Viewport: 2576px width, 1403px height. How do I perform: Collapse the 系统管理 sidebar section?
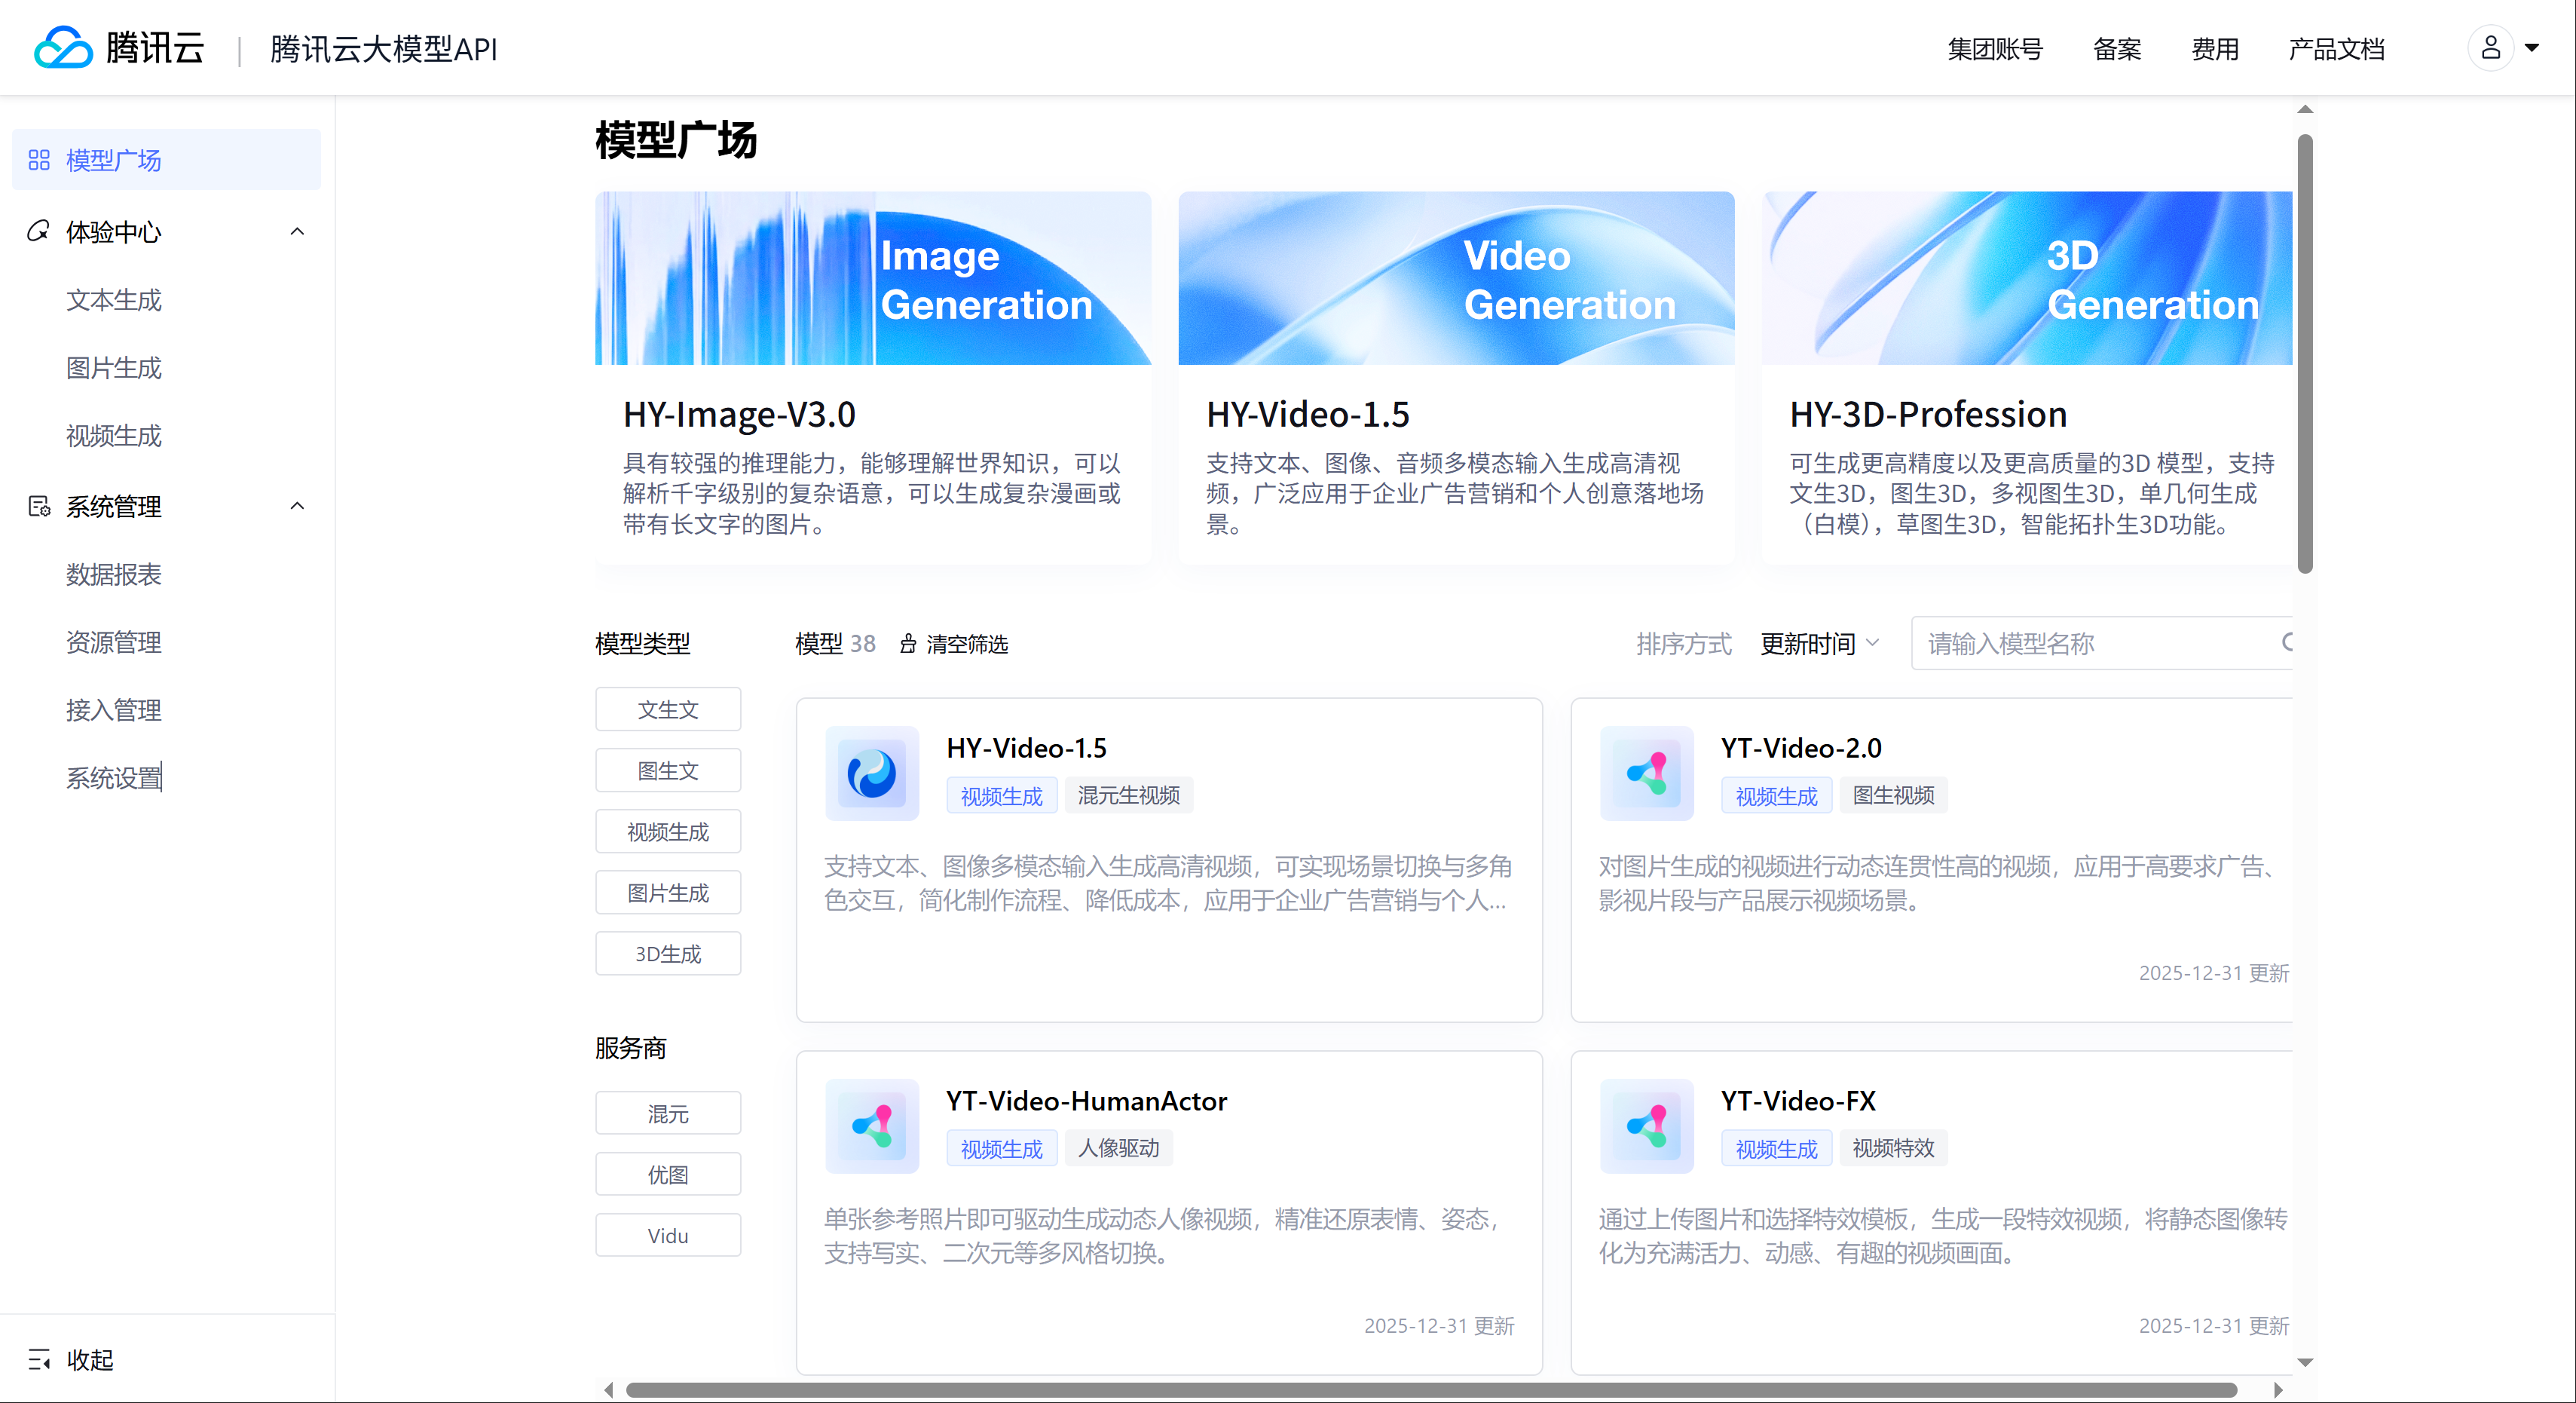(297, 505)
